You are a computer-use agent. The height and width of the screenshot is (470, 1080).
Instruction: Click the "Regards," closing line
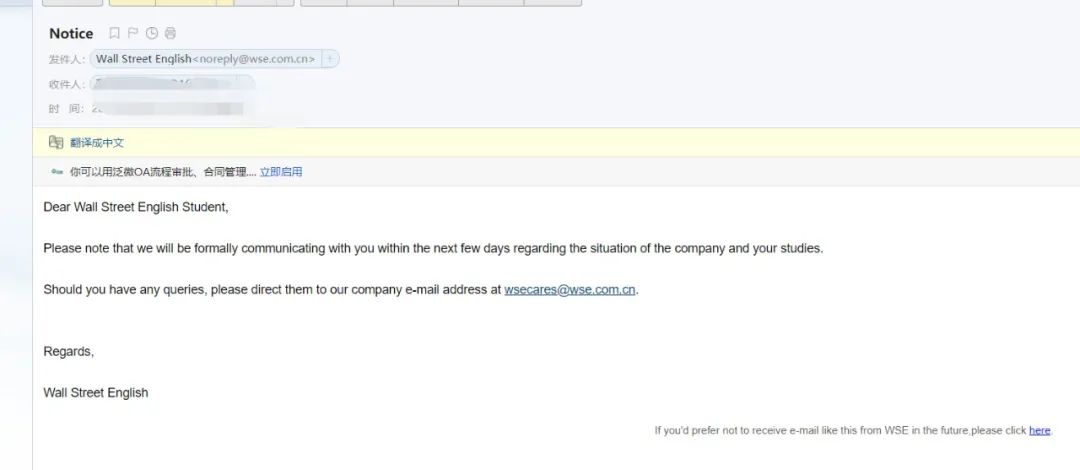[x=69, y=351]
